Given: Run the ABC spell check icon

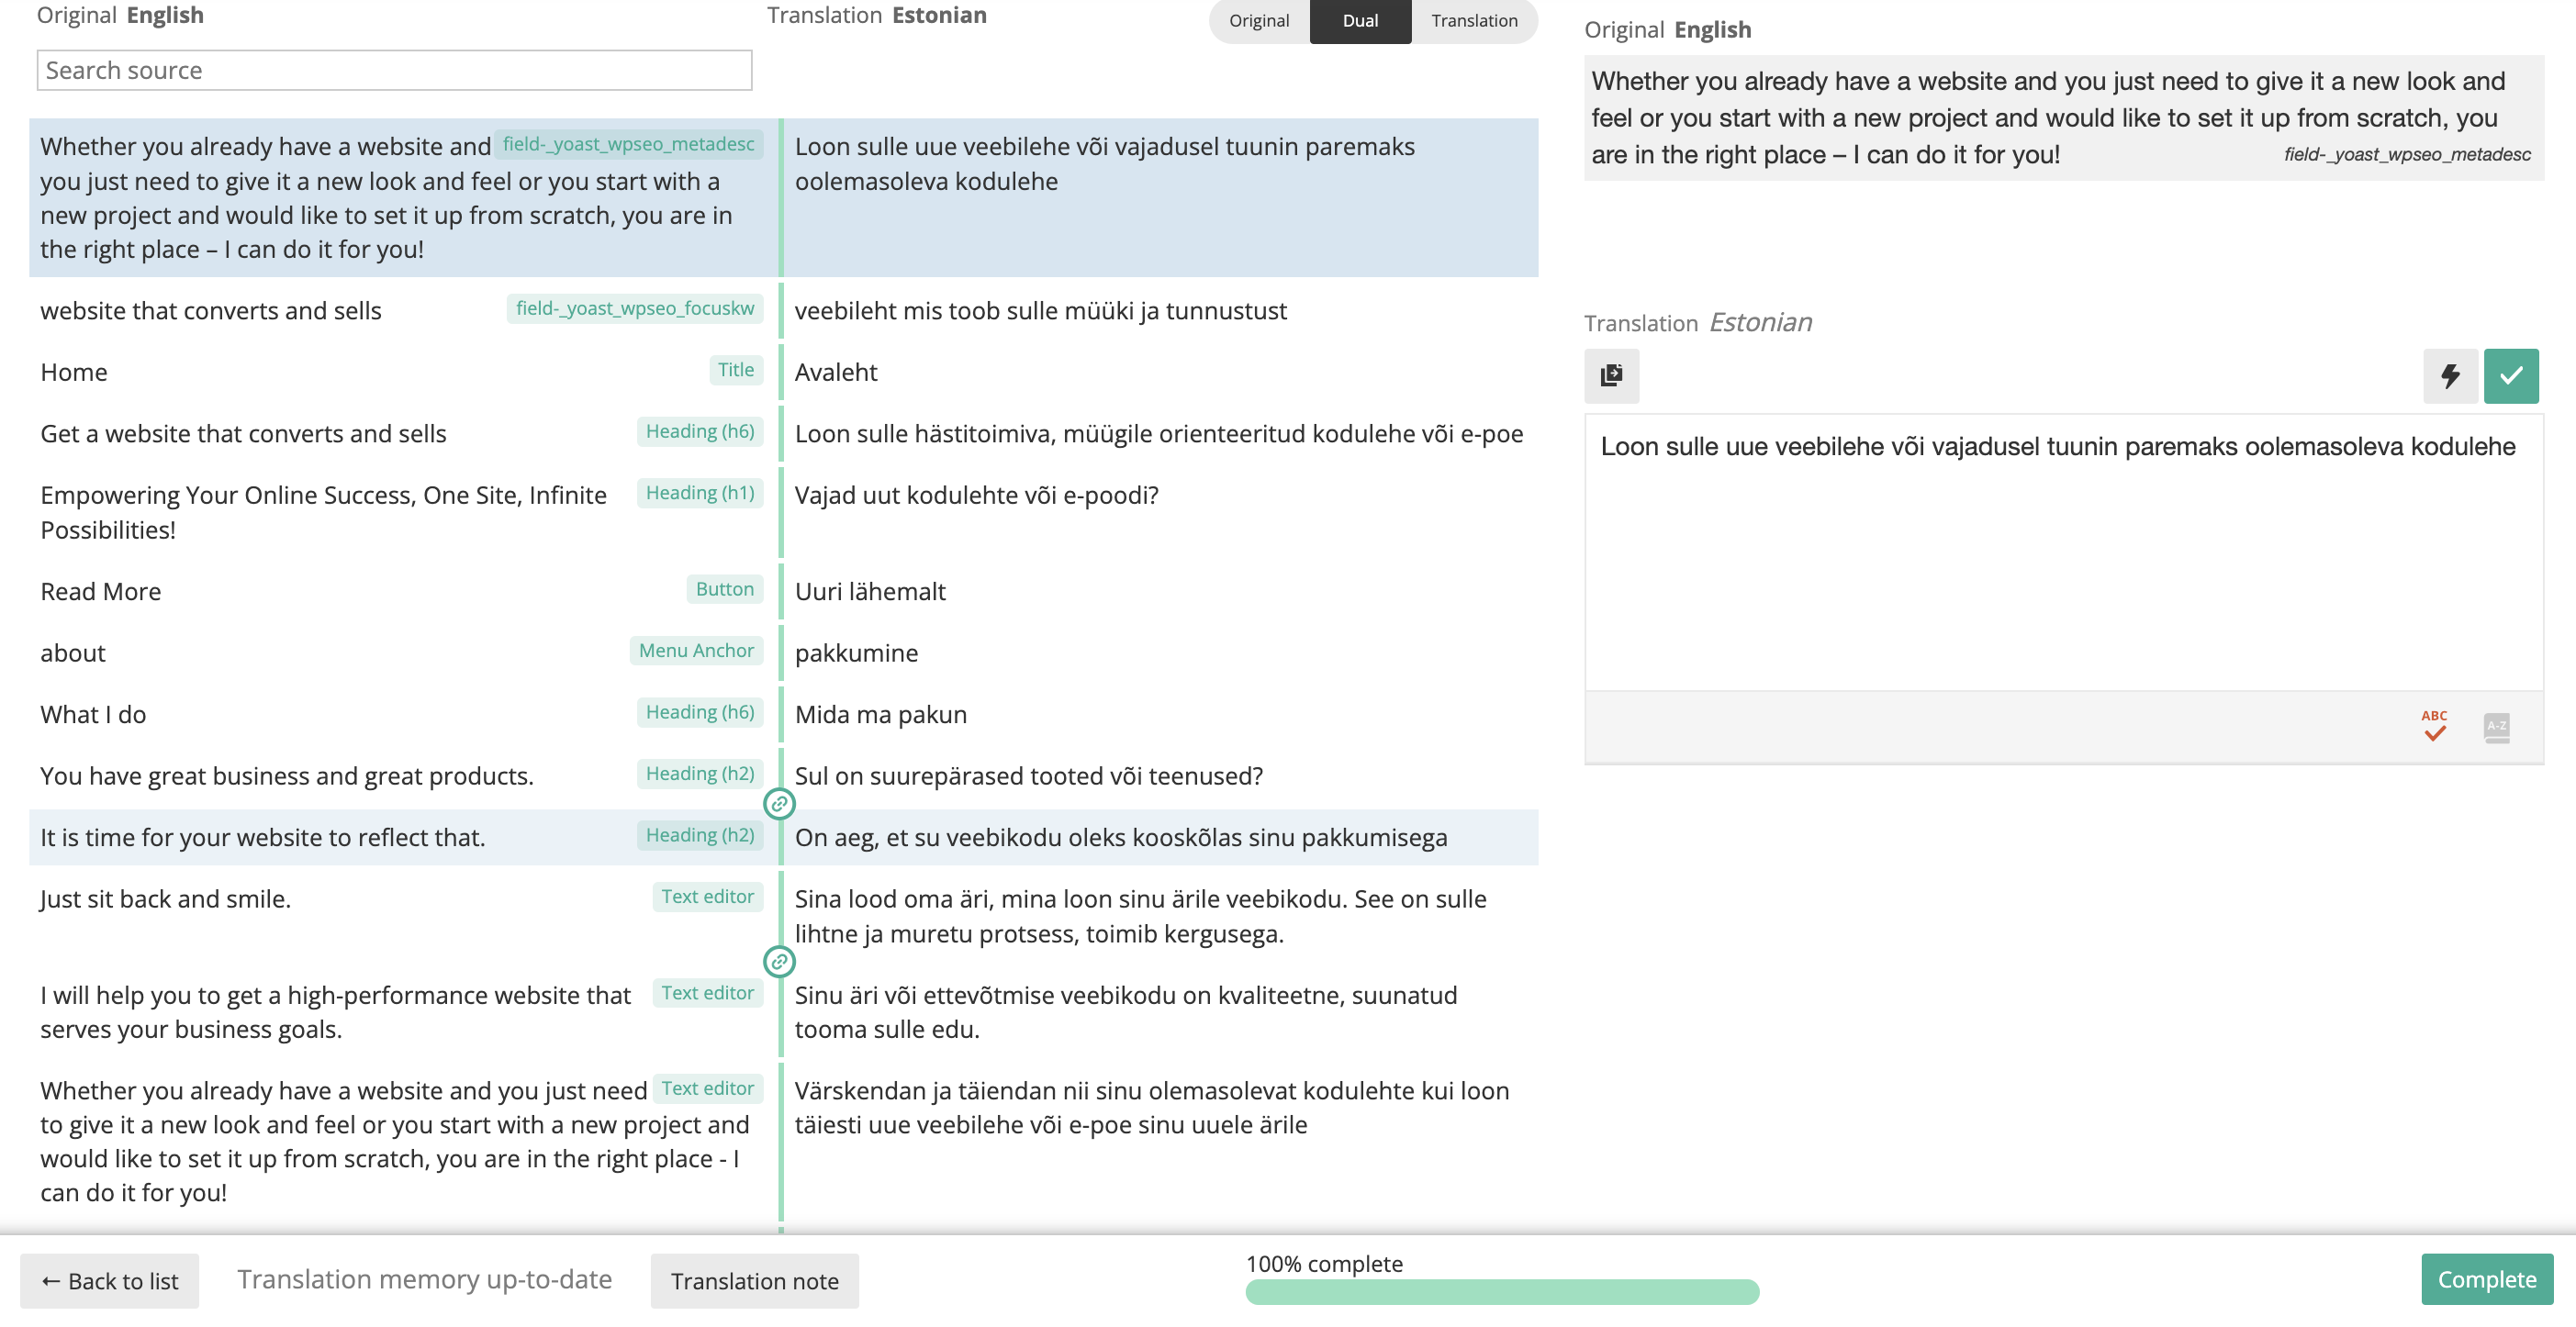Looking at the screenshot, I should [x=2434, y=726].
